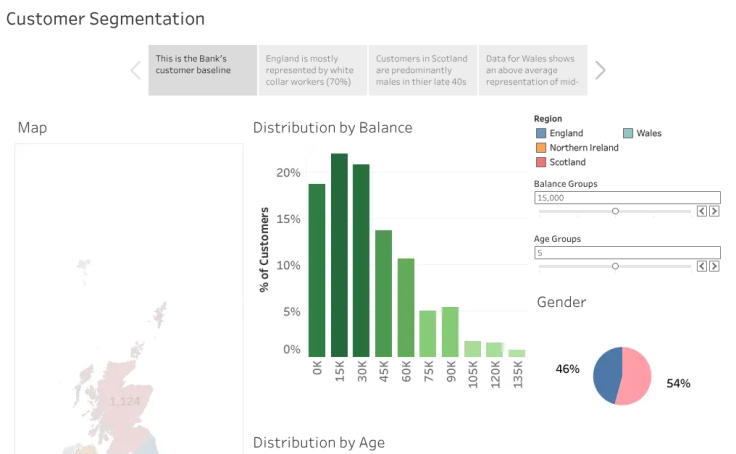Click the Balance Groups slider handle
The width and height of the screenshot is (736, 454).
pos(615,211)
